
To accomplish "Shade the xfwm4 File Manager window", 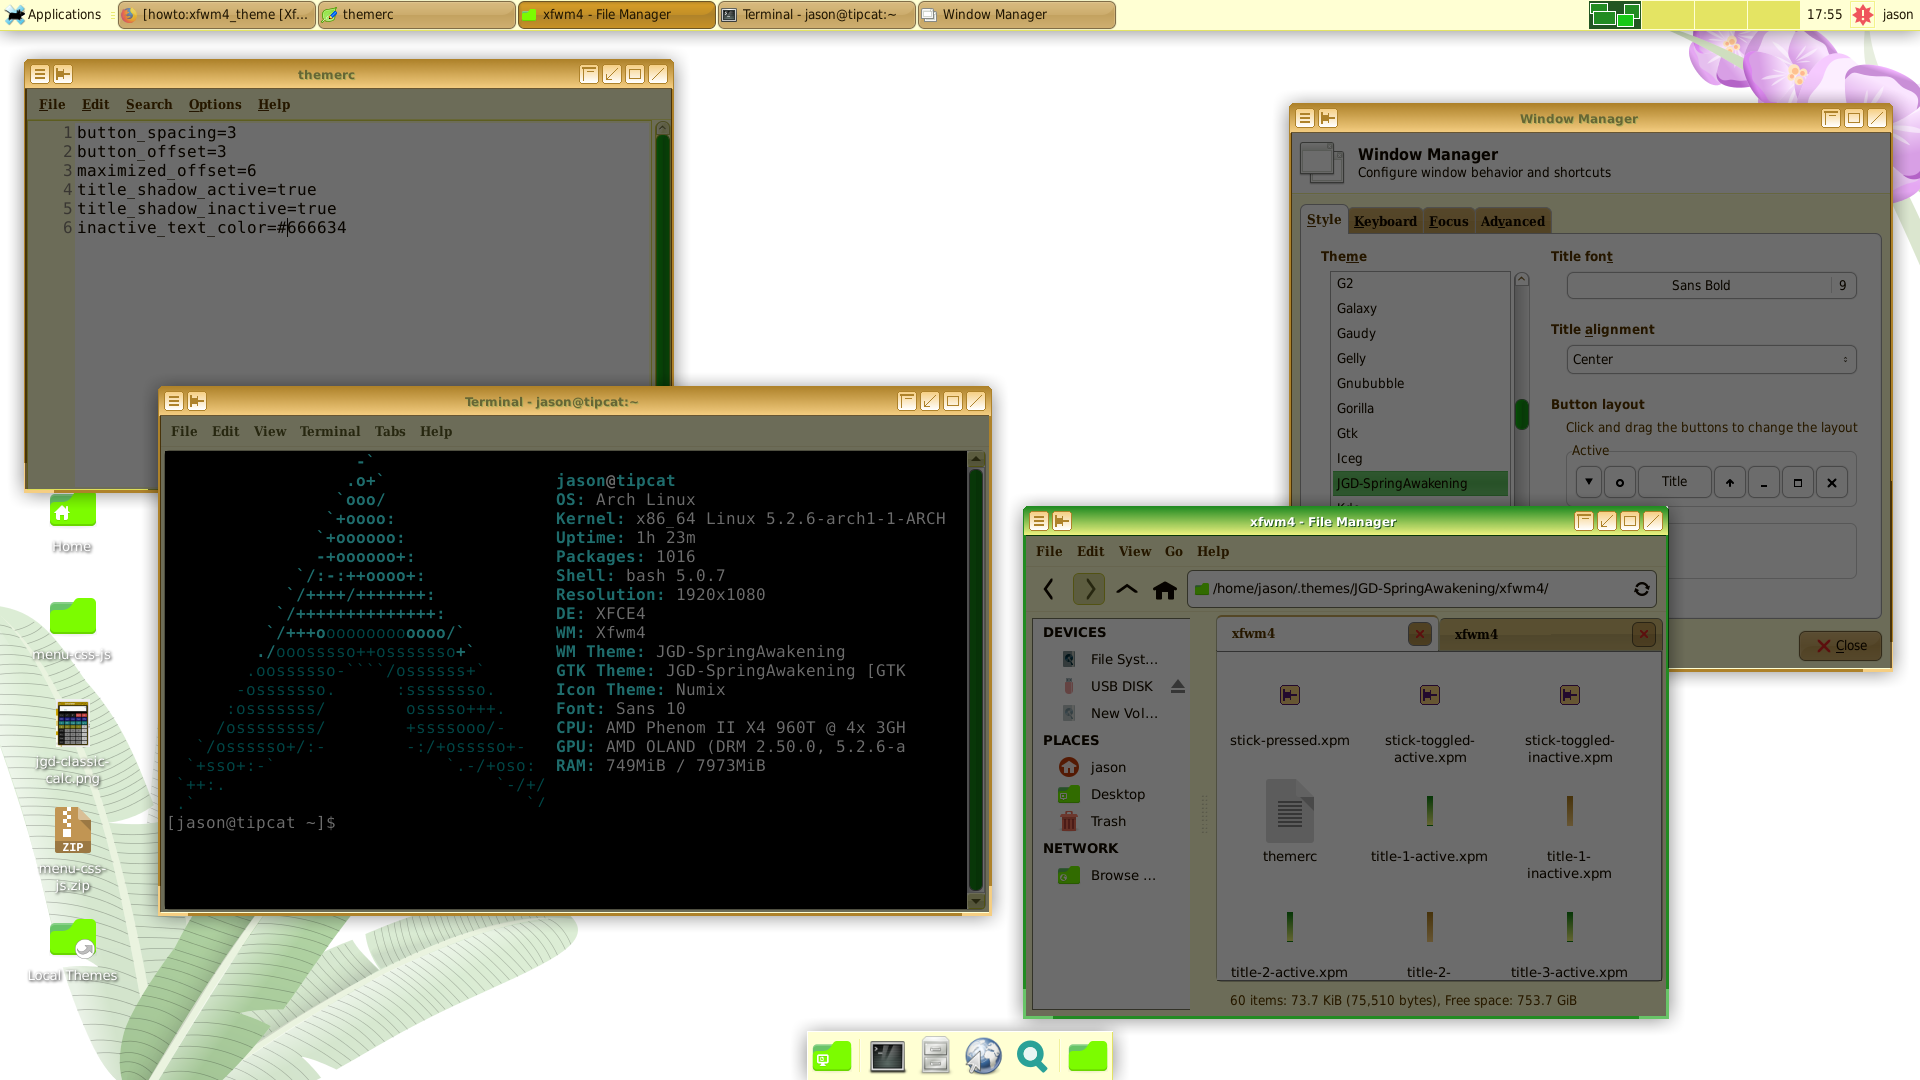I will coord(1584,521).
